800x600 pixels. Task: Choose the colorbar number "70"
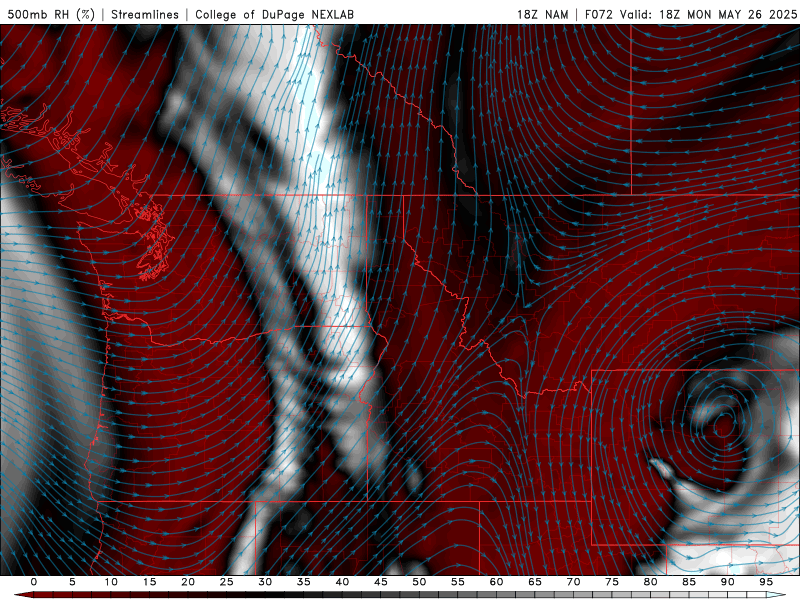(x=573, y=582)
